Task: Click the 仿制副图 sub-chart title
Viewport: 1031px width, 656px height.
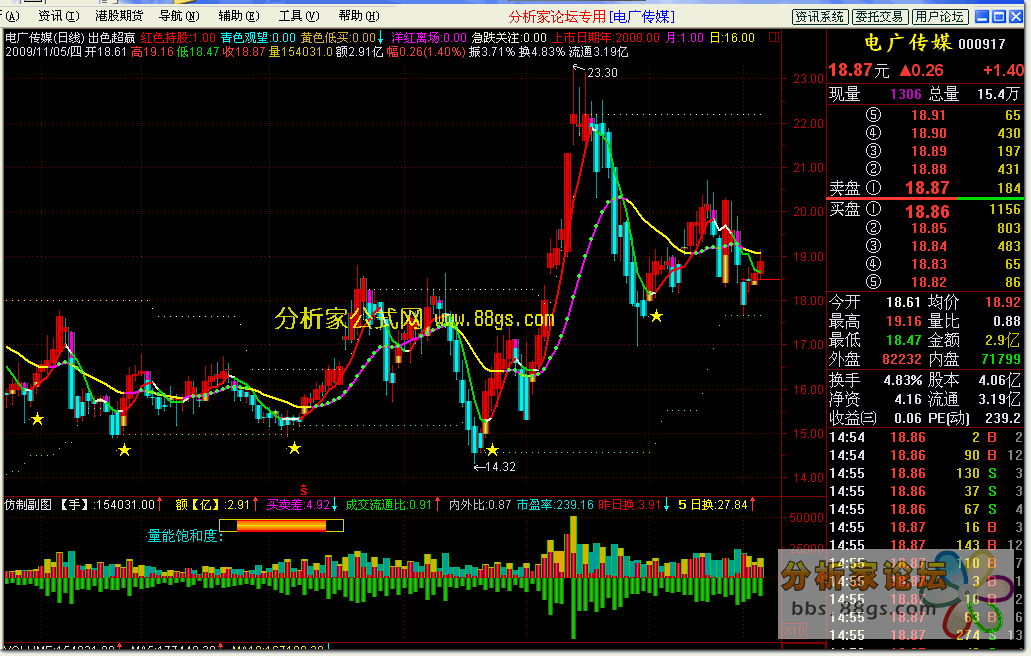Action: pos(28,505)
